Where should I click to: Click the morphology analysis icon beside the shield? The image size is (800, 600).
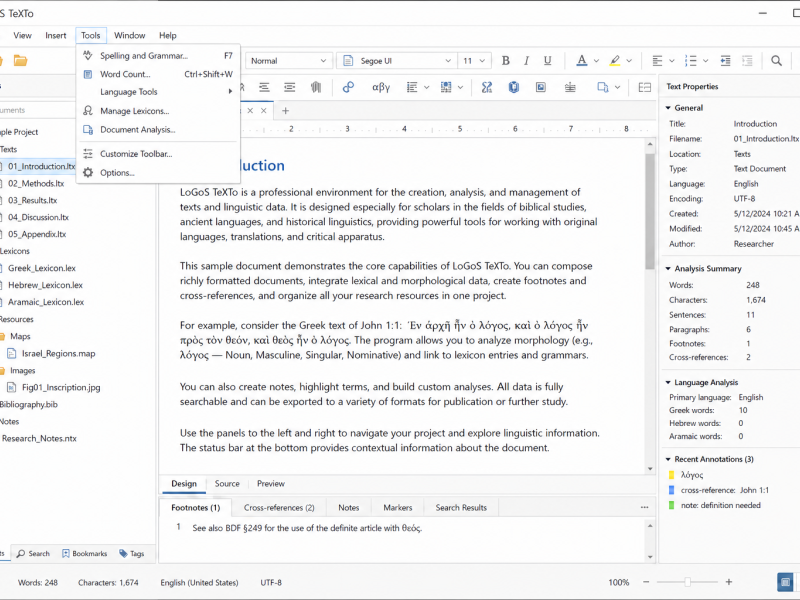click(487, 87)
